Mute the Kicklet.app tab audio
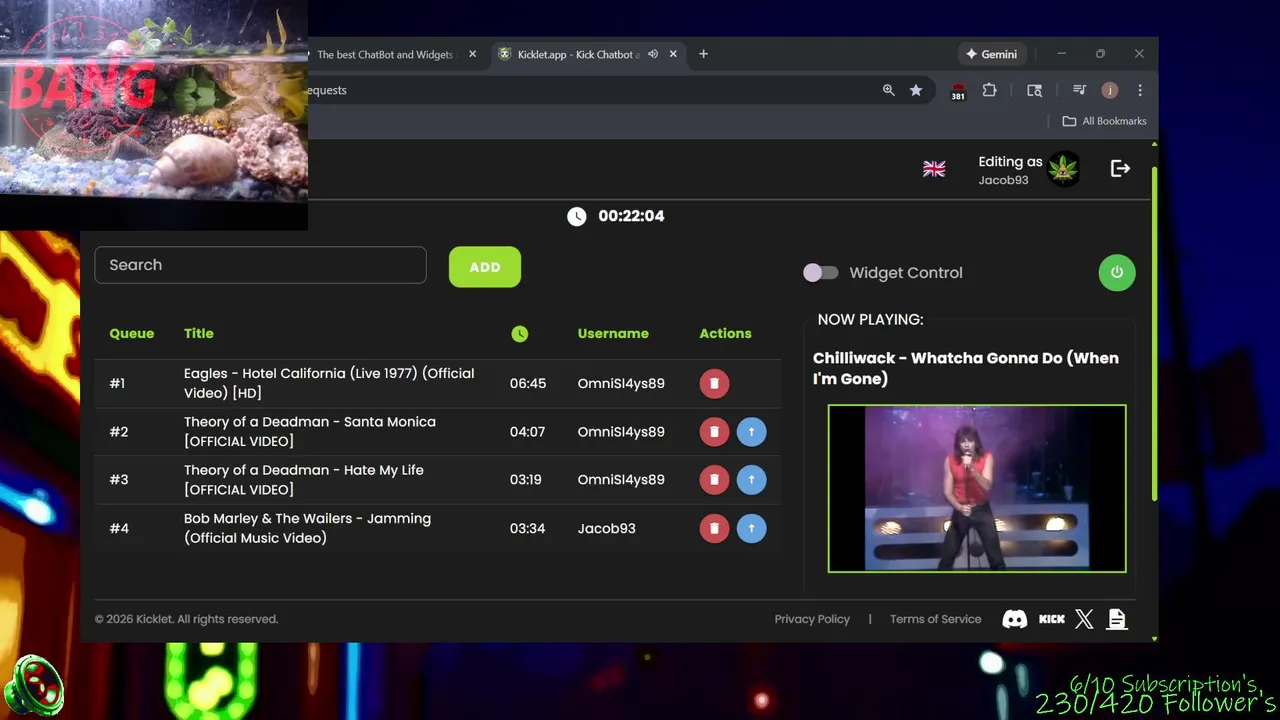1280x720 pixels. [653, 54]
